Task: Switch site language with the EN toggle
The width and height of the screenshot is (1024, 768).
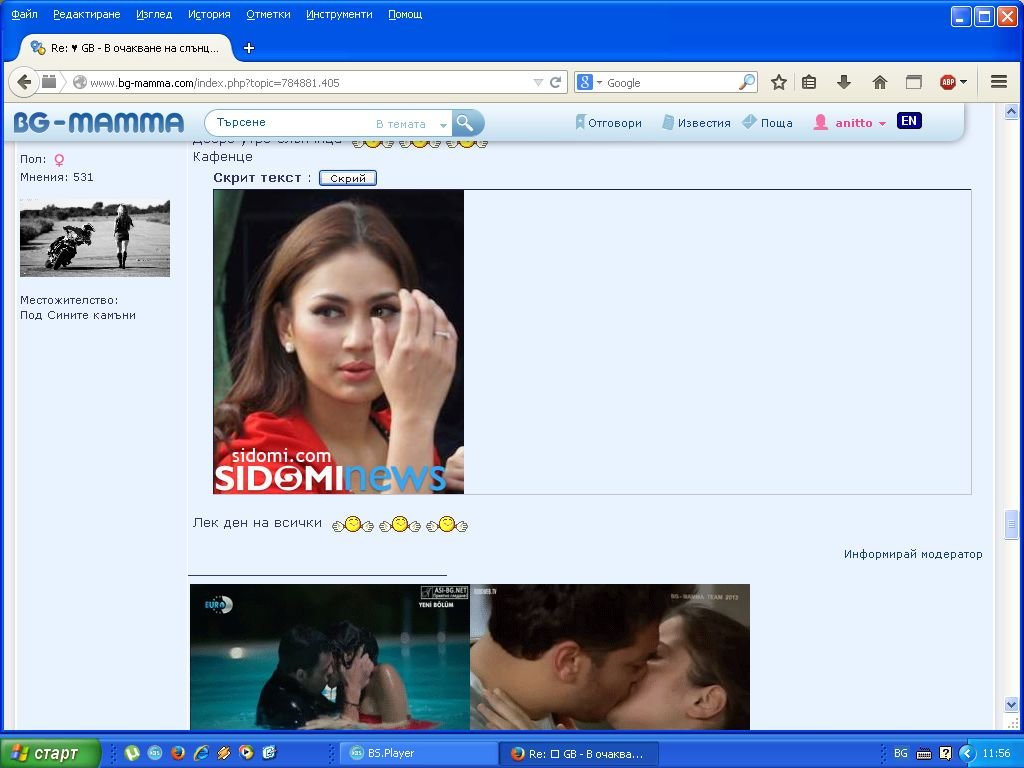Action: [908, 121]
